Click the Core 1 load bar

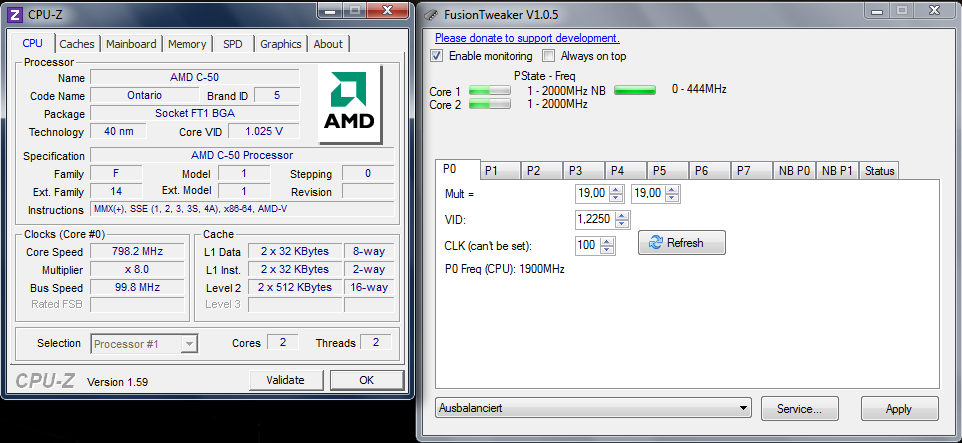coord(490,91)
